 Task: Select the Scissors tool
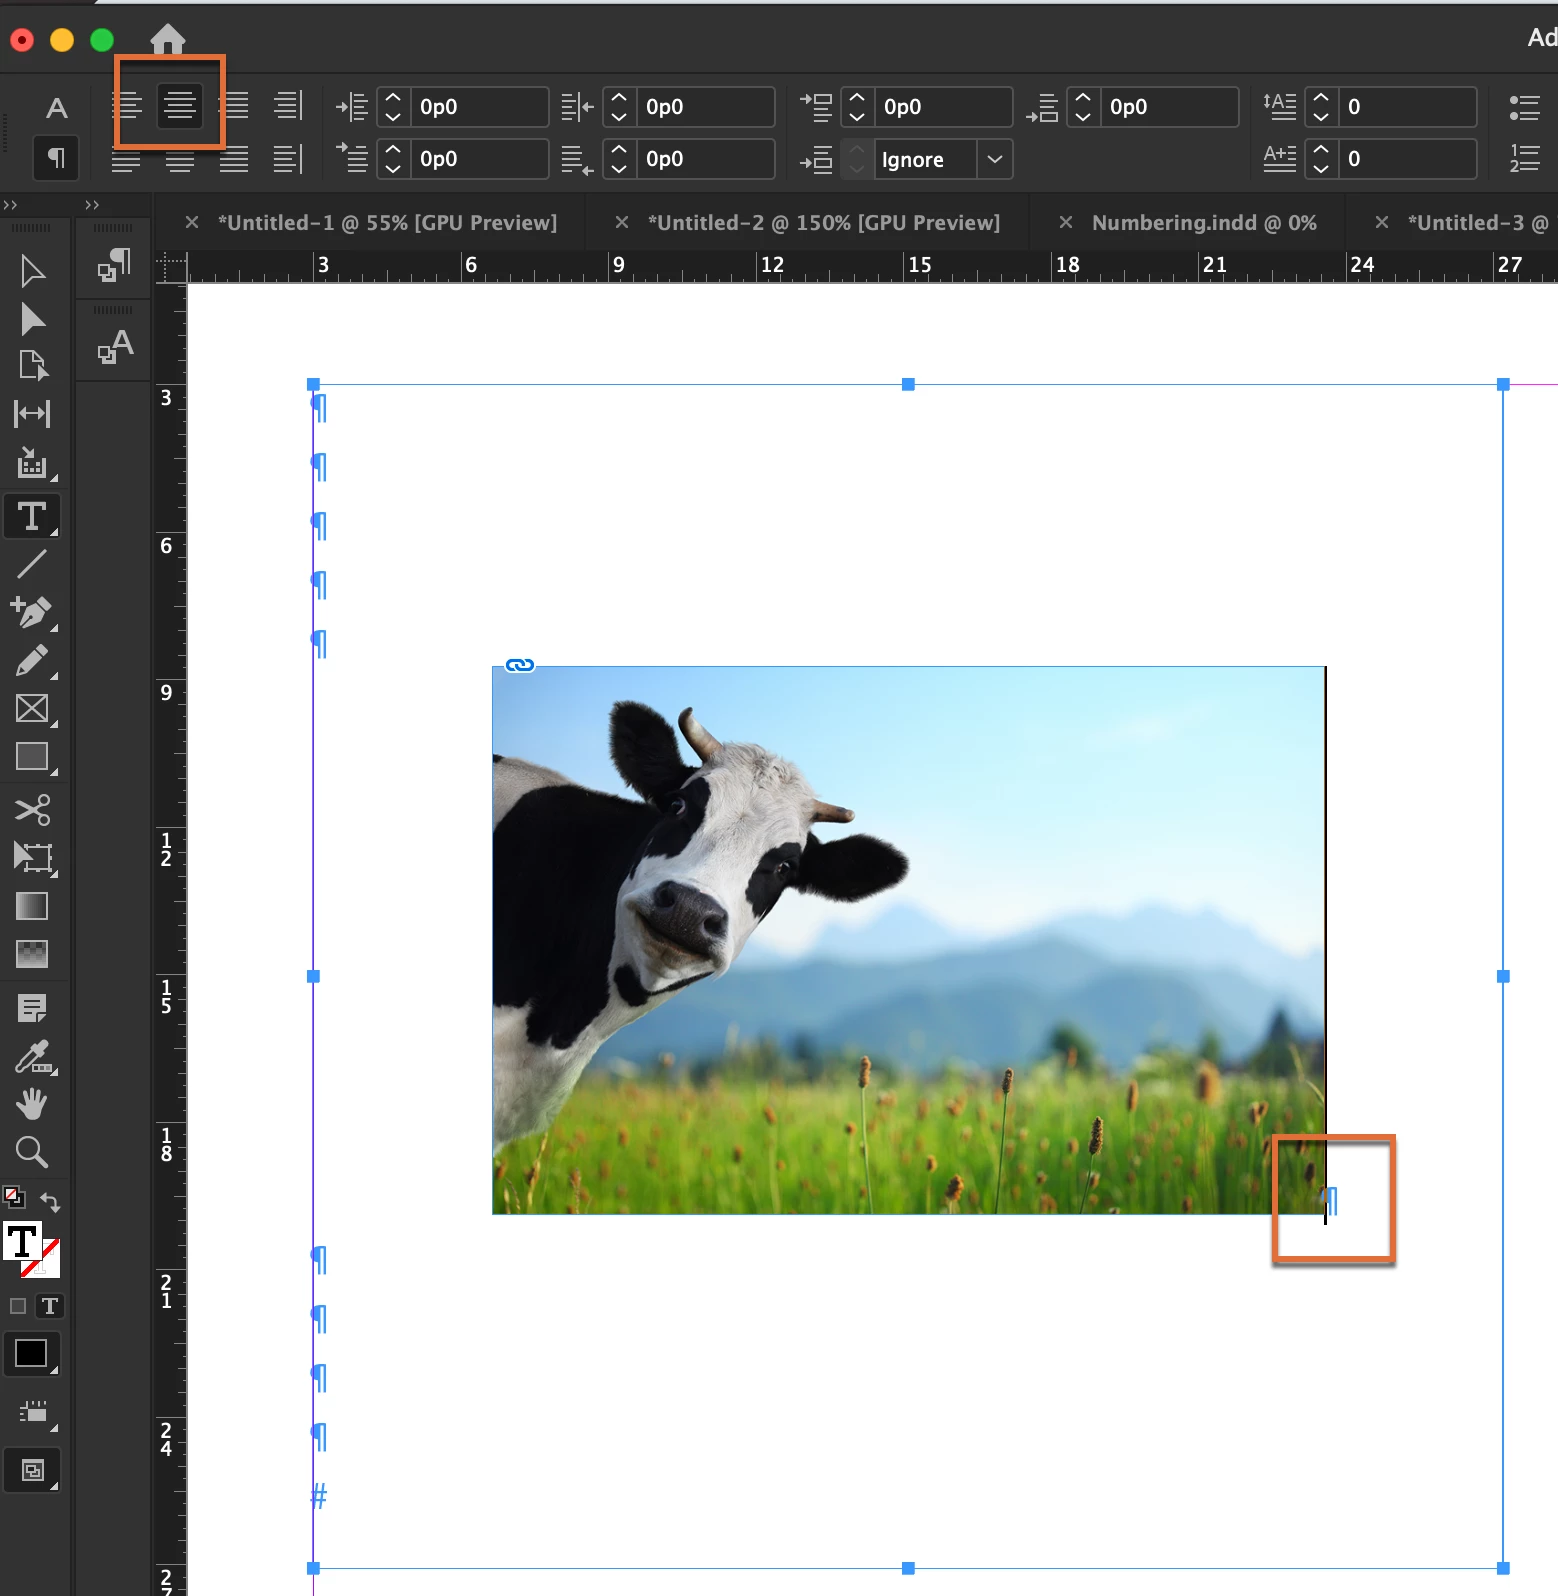[x=32, y=809]
